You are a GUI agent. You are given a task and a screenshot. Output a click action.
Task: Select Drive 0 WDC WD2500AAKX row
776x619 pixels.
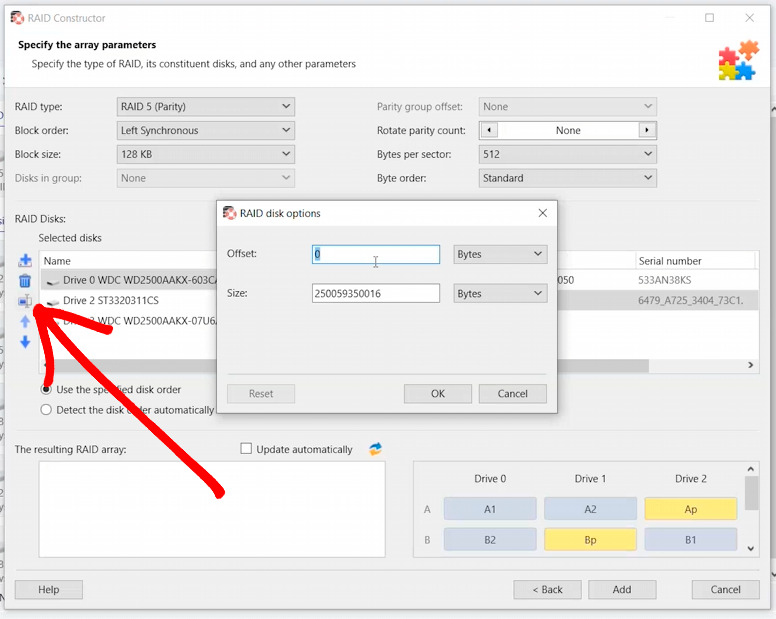point(129,280)
